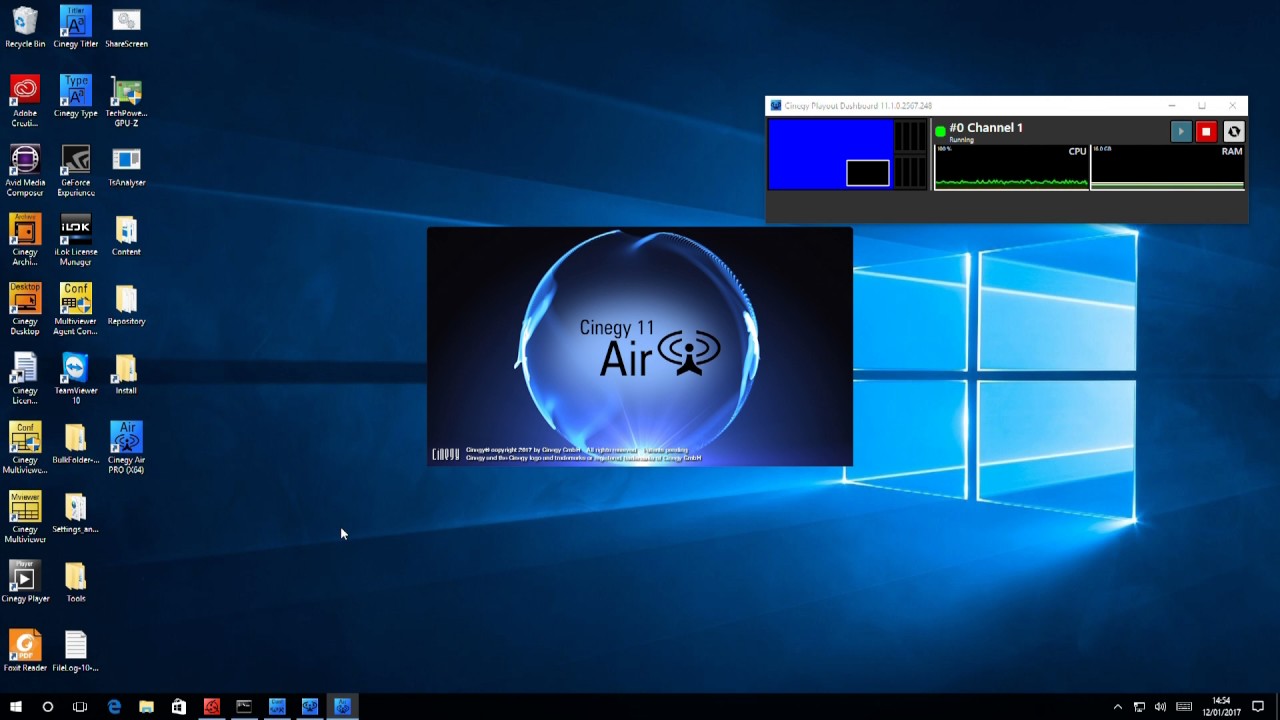Switch to the red app icon in taskbar
This screenshot has height=720, width=1280.
212,706
